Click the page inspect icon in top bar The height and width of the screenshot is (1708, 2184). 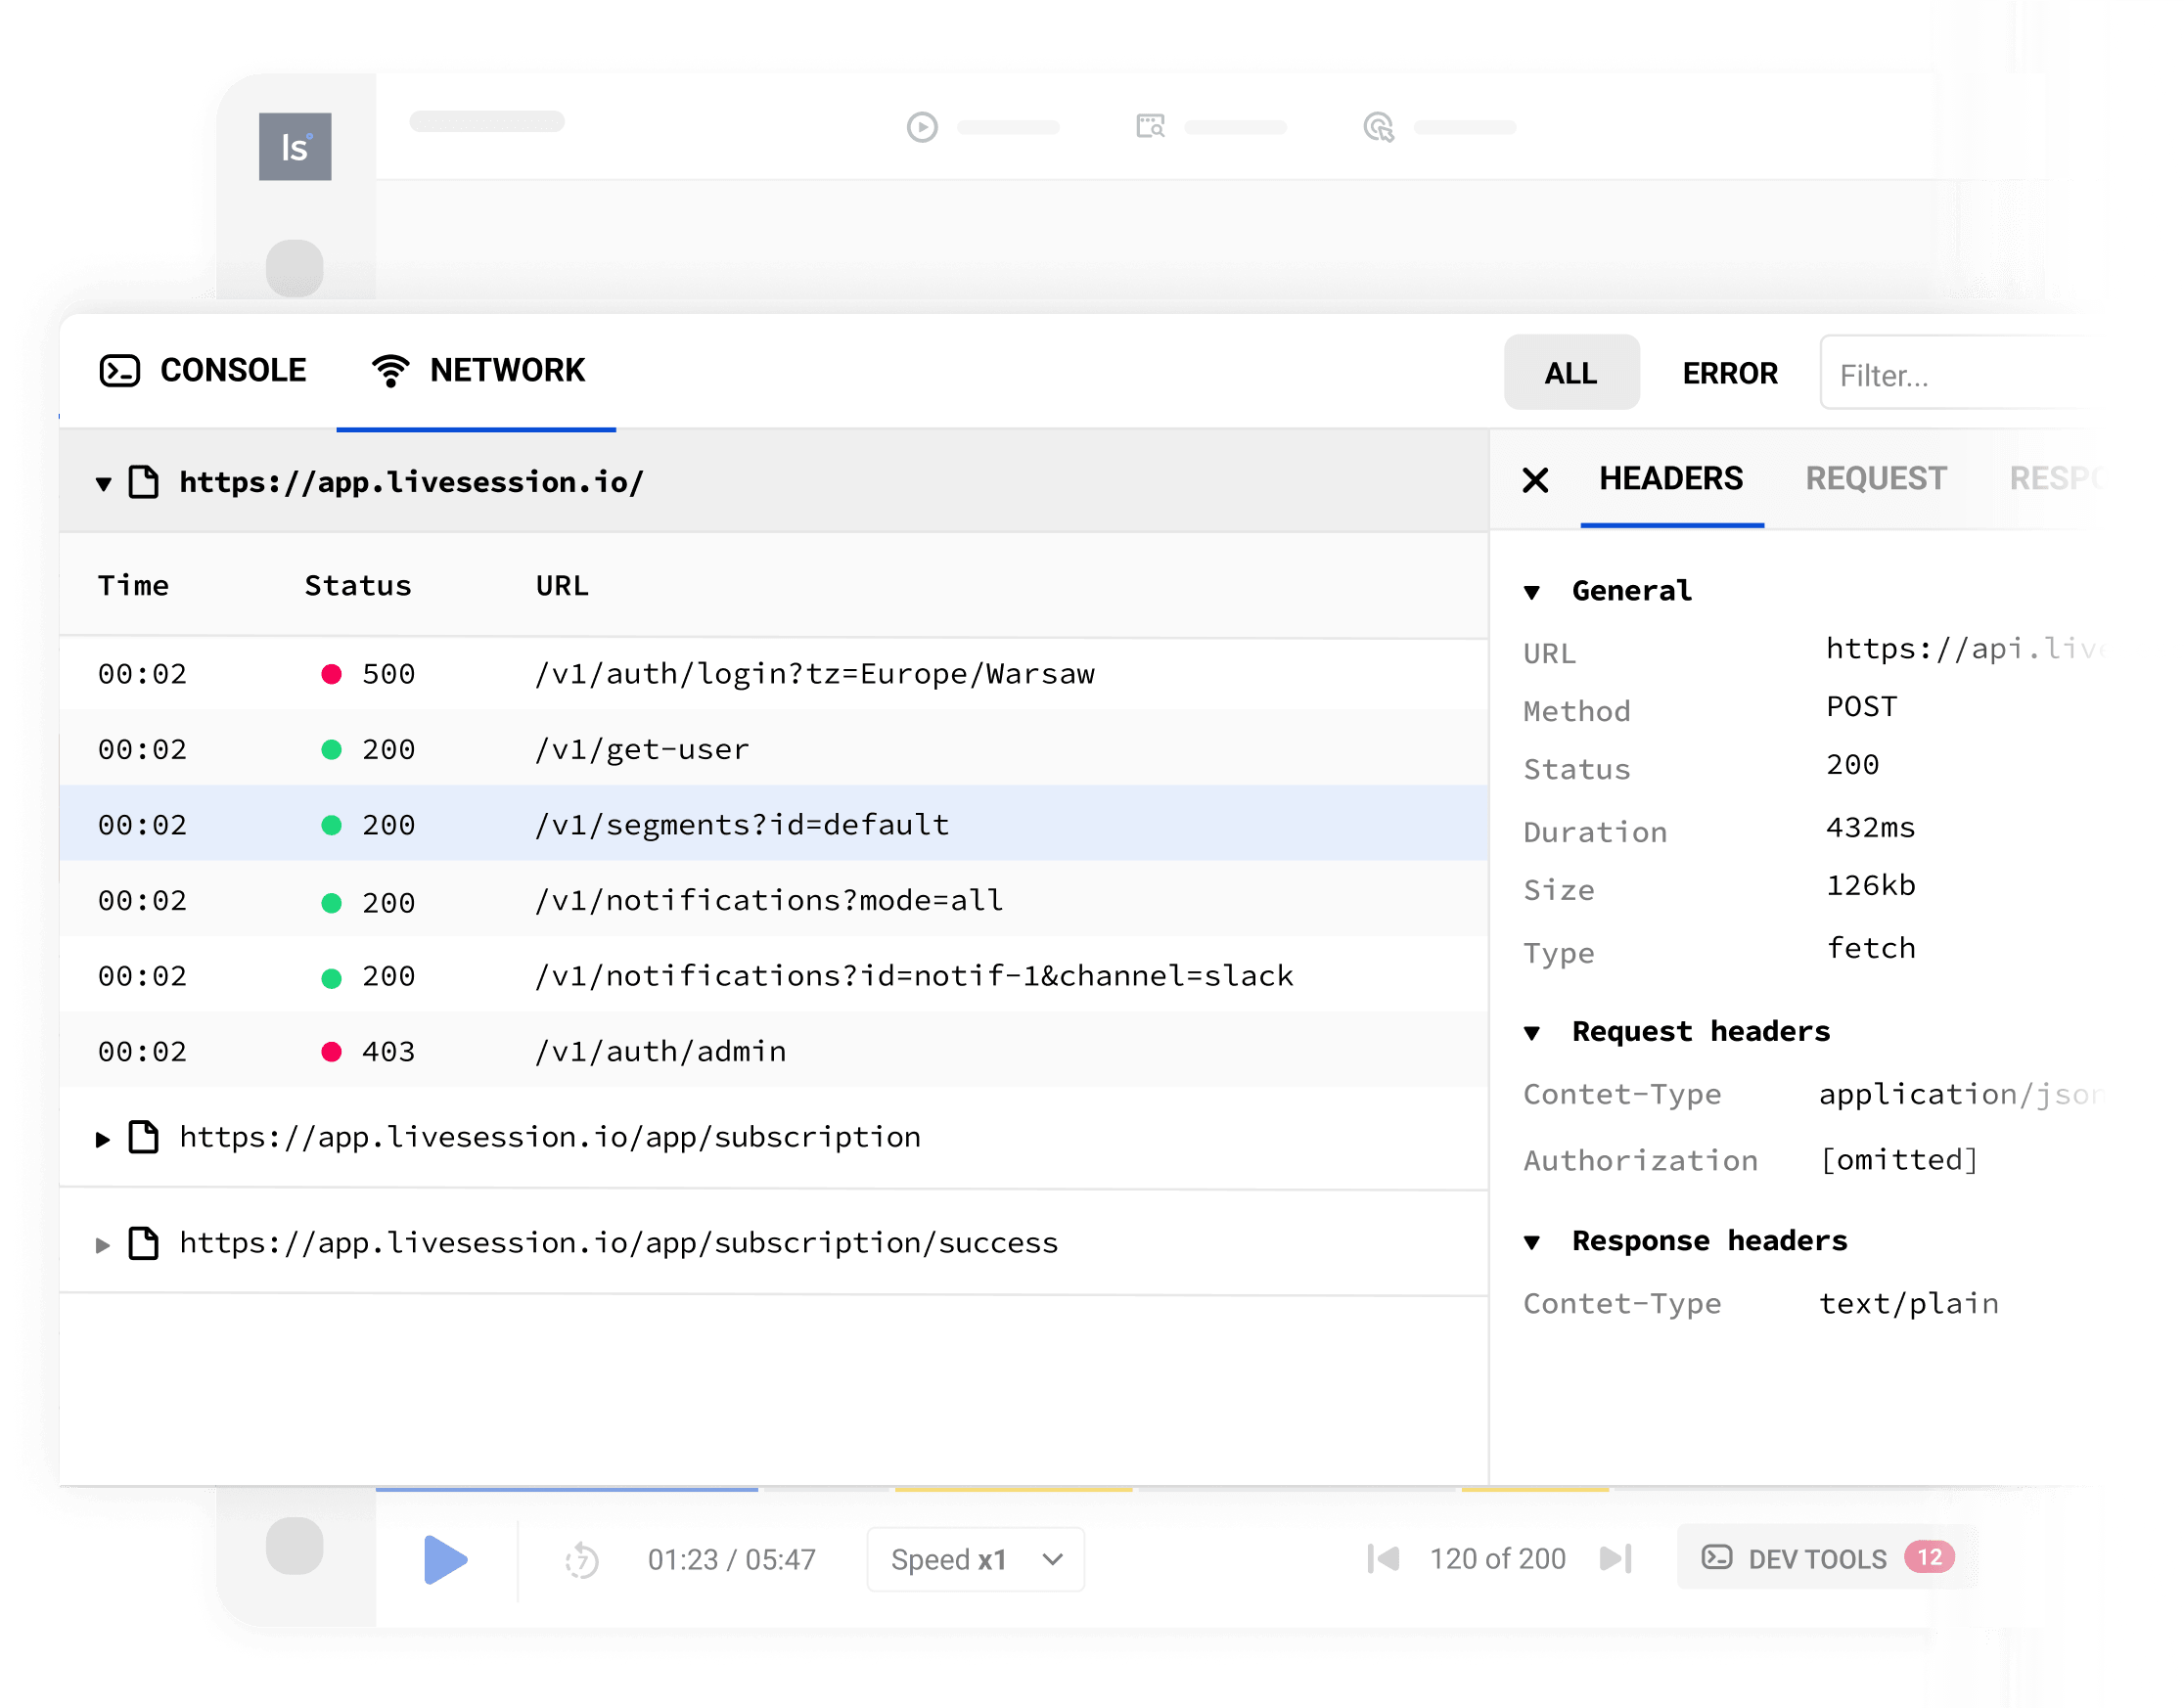(x=1150, y=126)
